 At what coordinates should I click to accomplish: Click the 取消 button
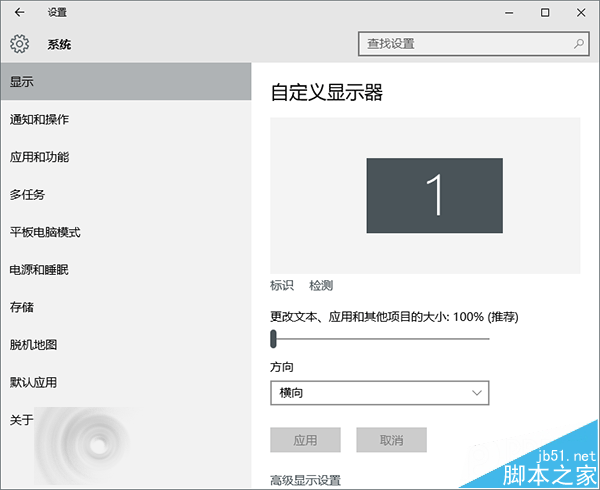(391, 440)
